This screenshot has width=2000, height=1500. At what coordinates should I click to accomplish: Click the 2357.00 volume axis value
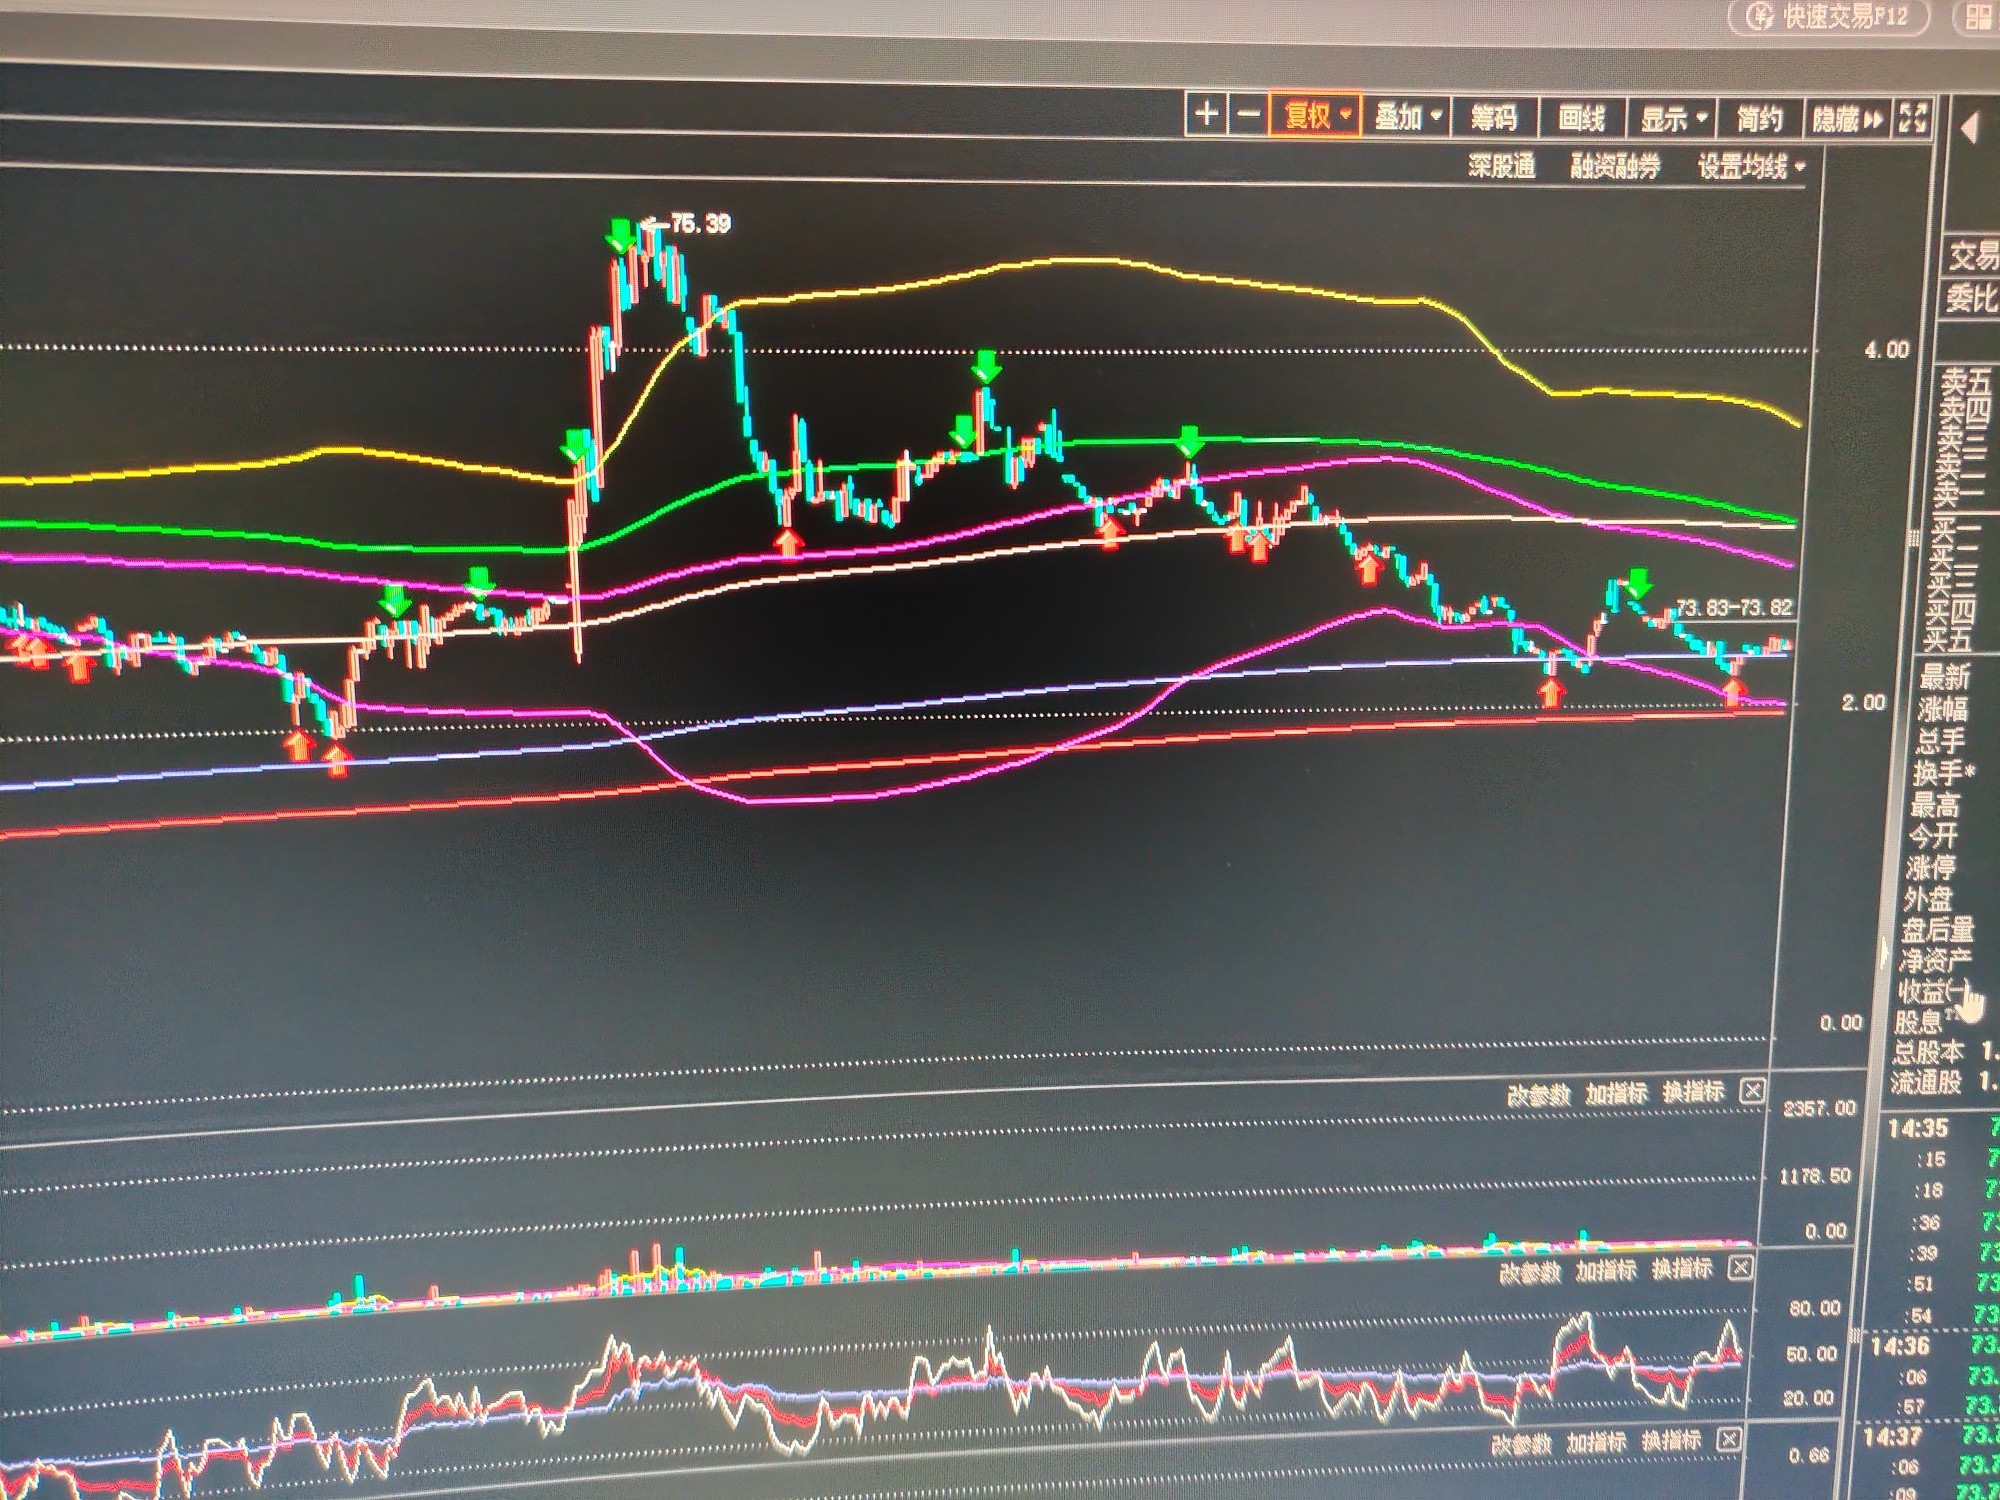[x=1819, y=1108]
